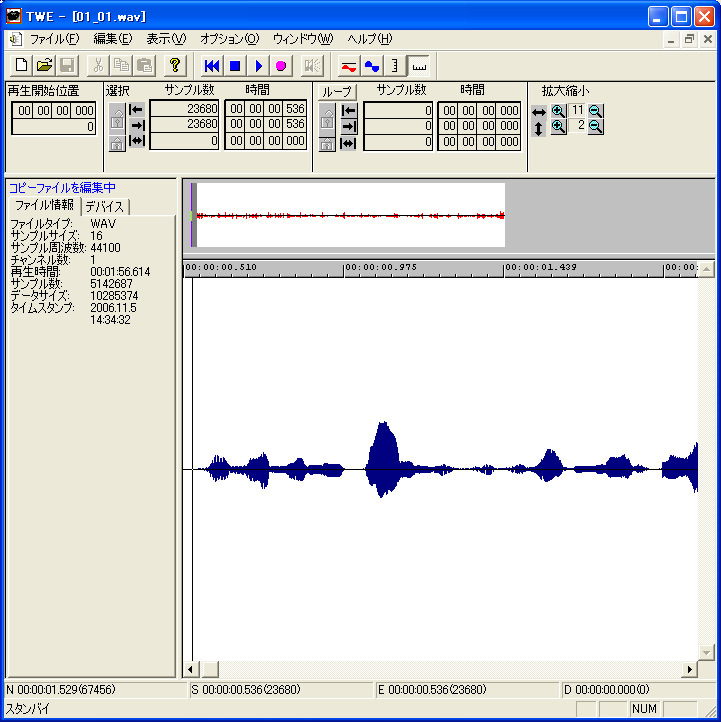Start recording with the magenta circle

point(281,66)
